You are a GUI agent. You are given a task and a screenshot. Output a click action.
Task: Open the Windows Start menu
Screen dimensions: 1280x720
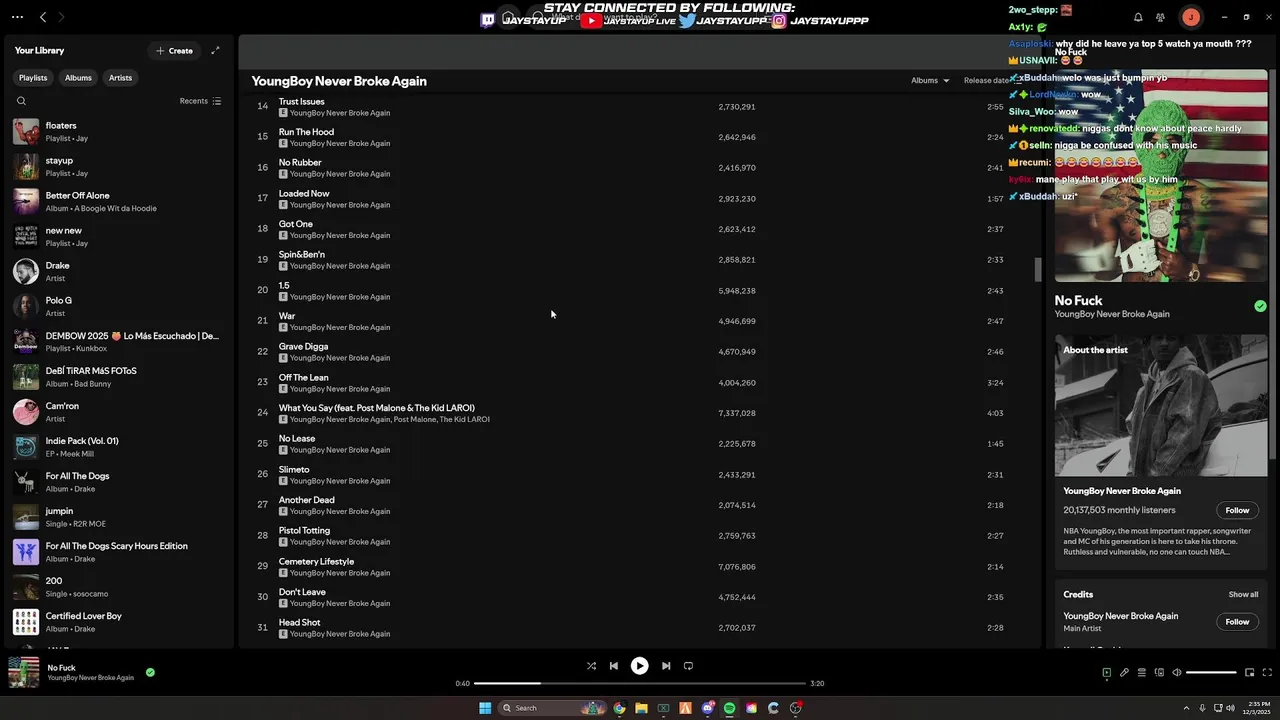click(x=485, y=708)
